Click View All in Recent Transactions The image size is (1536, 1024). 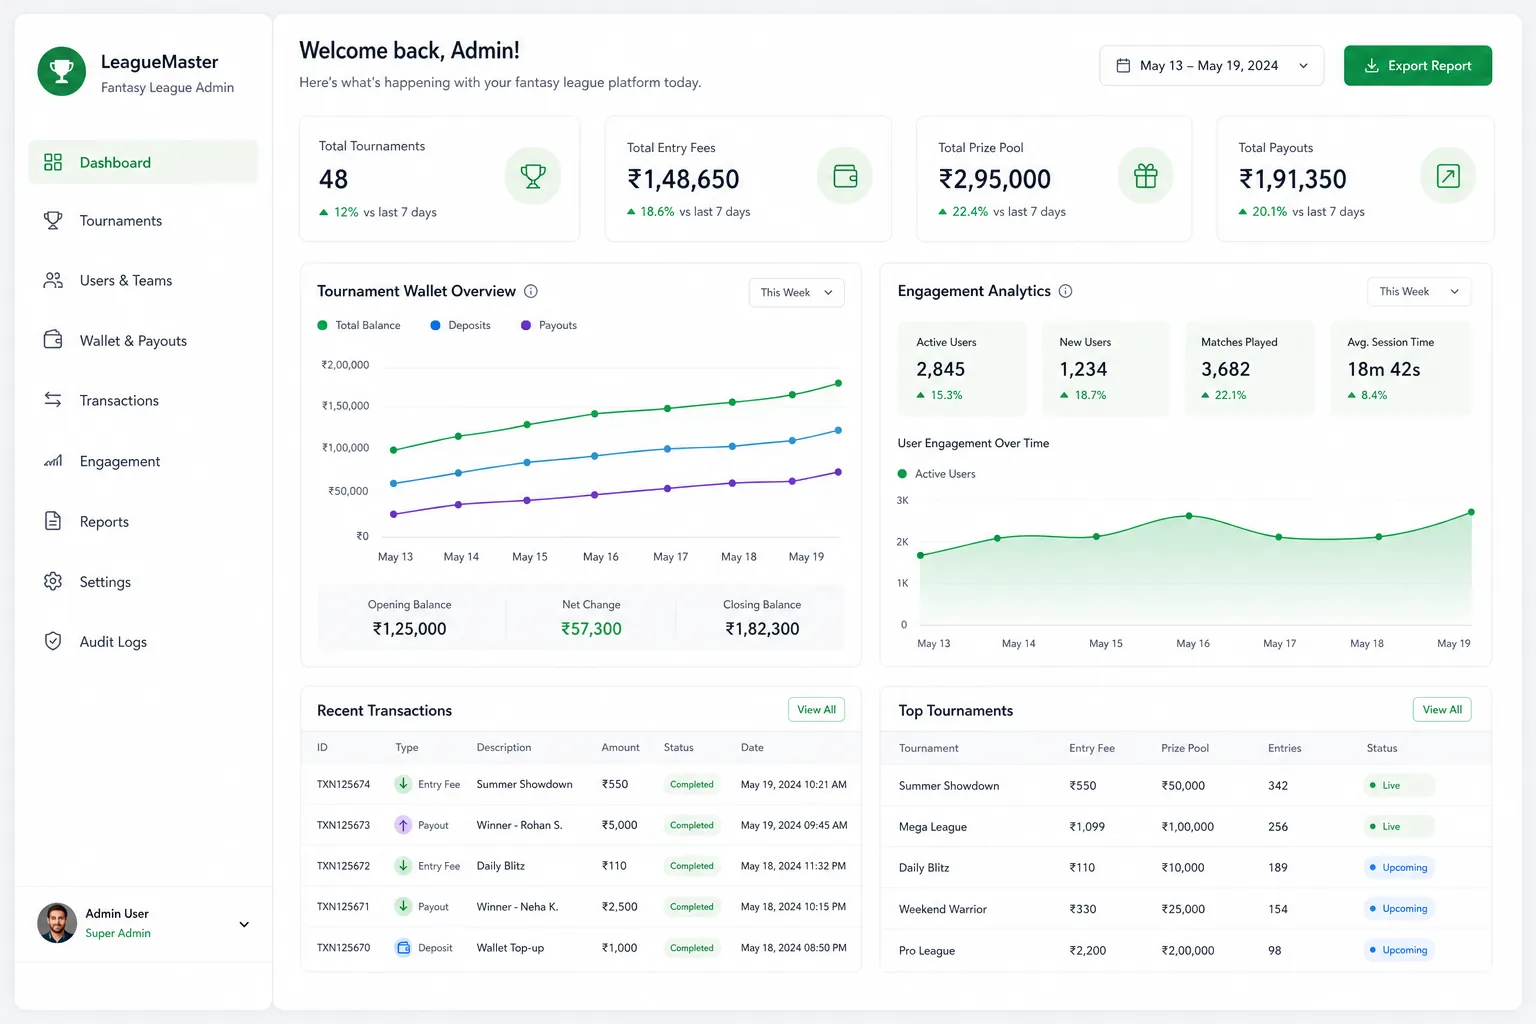coord(816,709)
